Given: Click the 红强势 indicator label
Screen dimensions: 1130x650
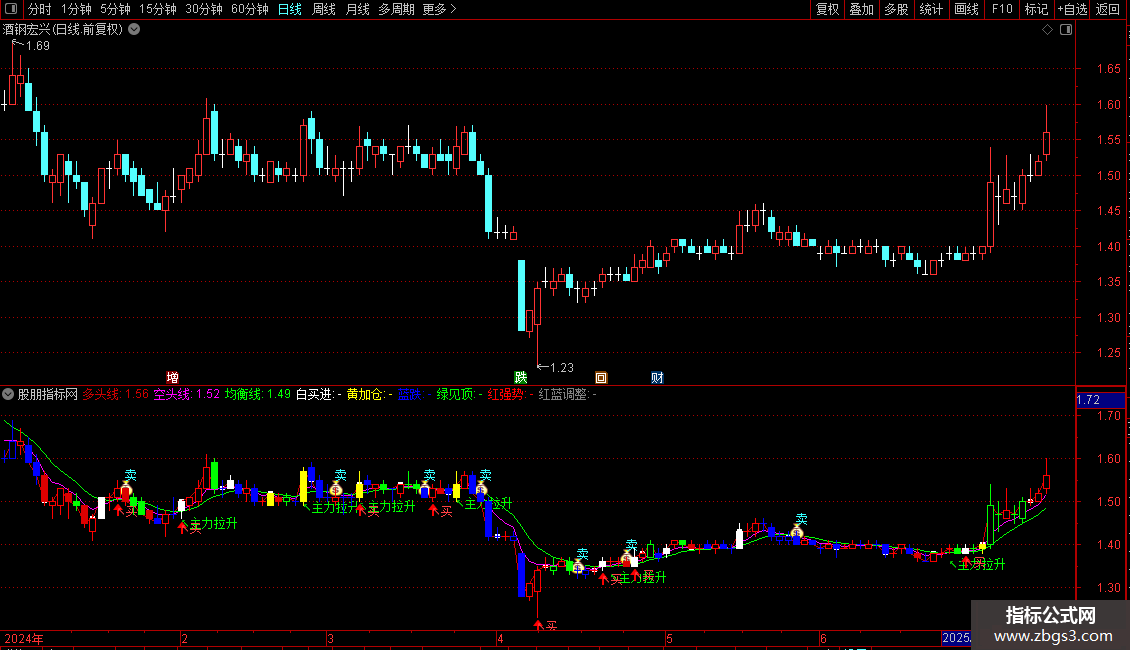Looking at the screenshot, I should (510, 394).
